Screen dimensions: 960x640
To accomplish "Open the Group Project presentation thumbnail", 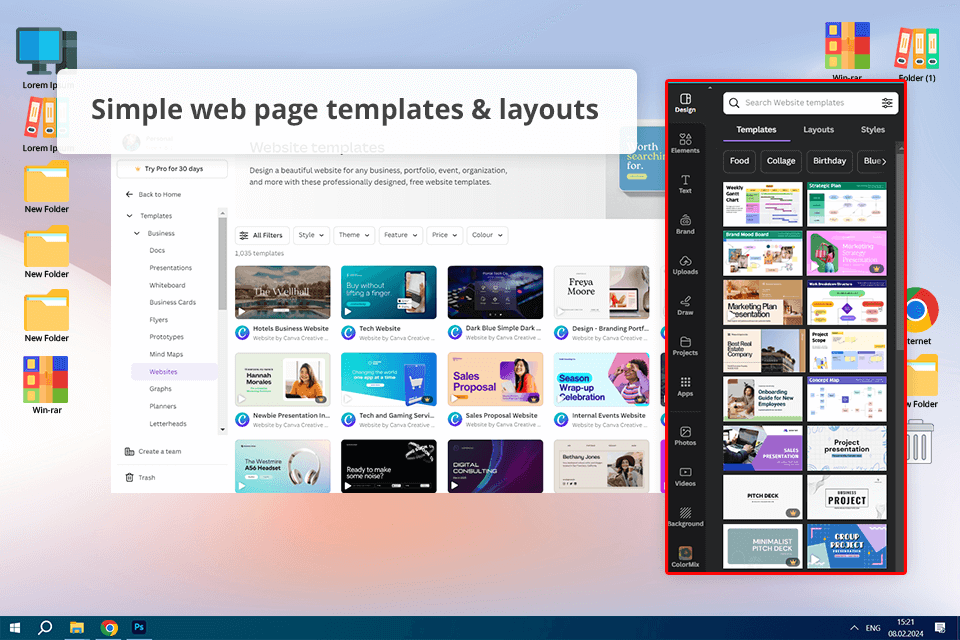I will pyautogui.click(x=846, y=546).
